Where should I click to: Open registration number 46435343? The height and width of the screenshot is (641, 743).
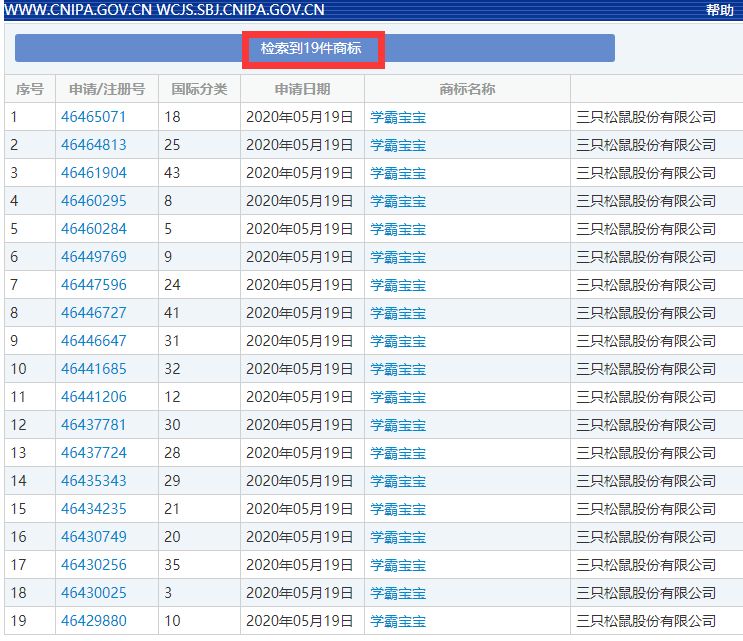tap(93, 480)
